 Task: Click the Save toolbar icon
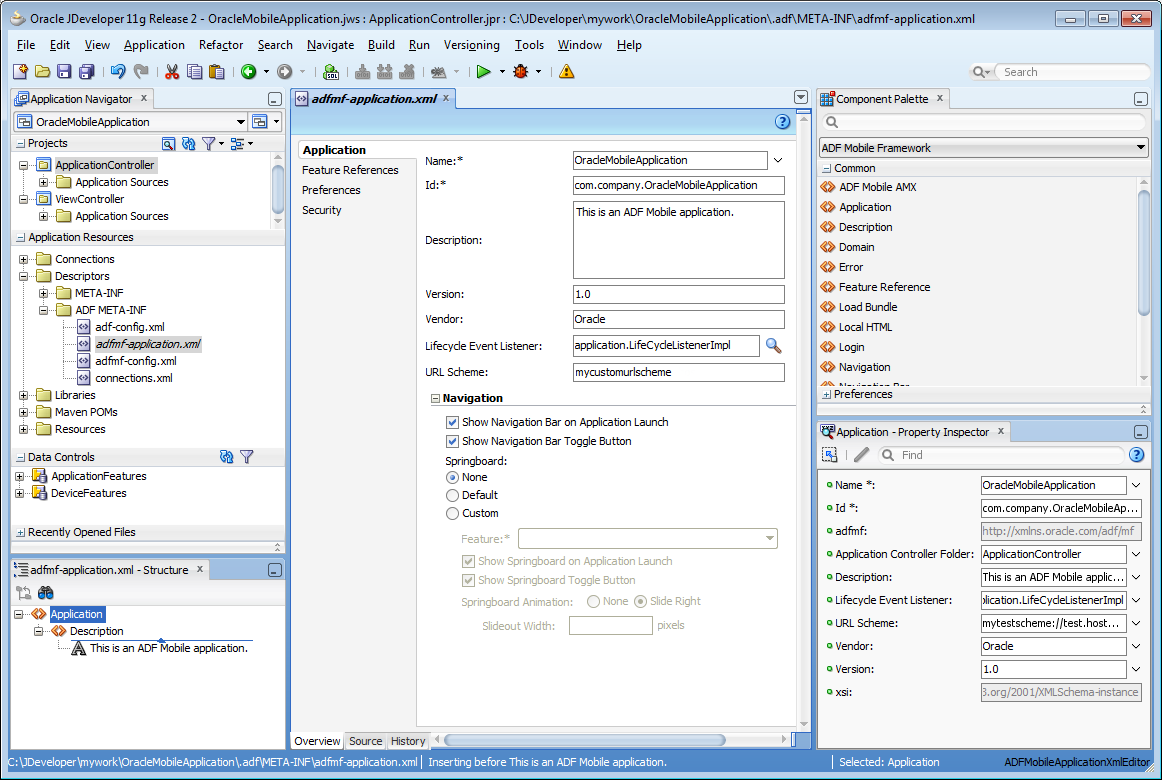[64, 72]
